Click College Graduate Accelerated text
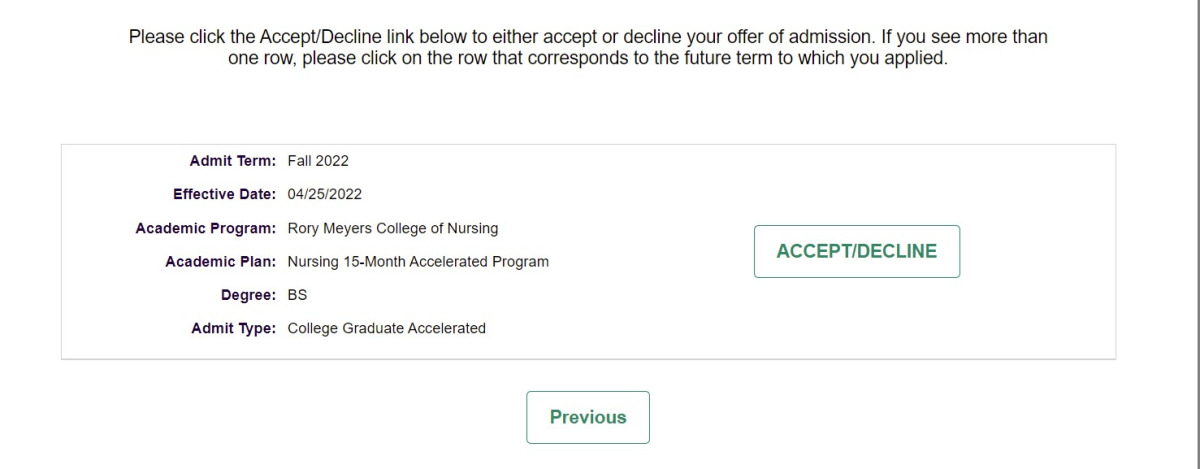The height and width of the screenshot is (469, 1200). click(x=386, y=328)
